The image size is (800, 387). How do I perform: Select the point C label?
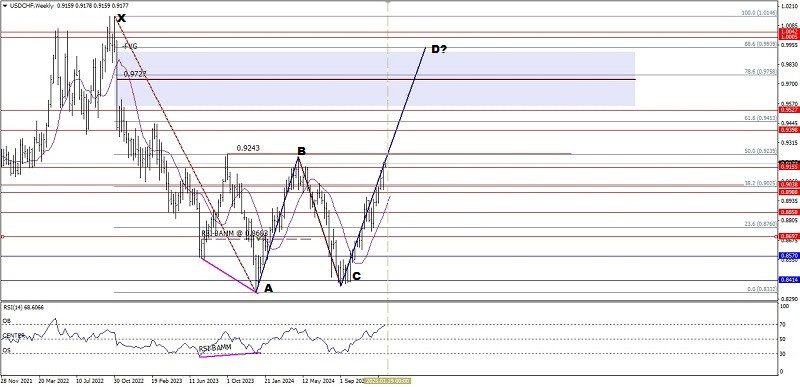356,276
